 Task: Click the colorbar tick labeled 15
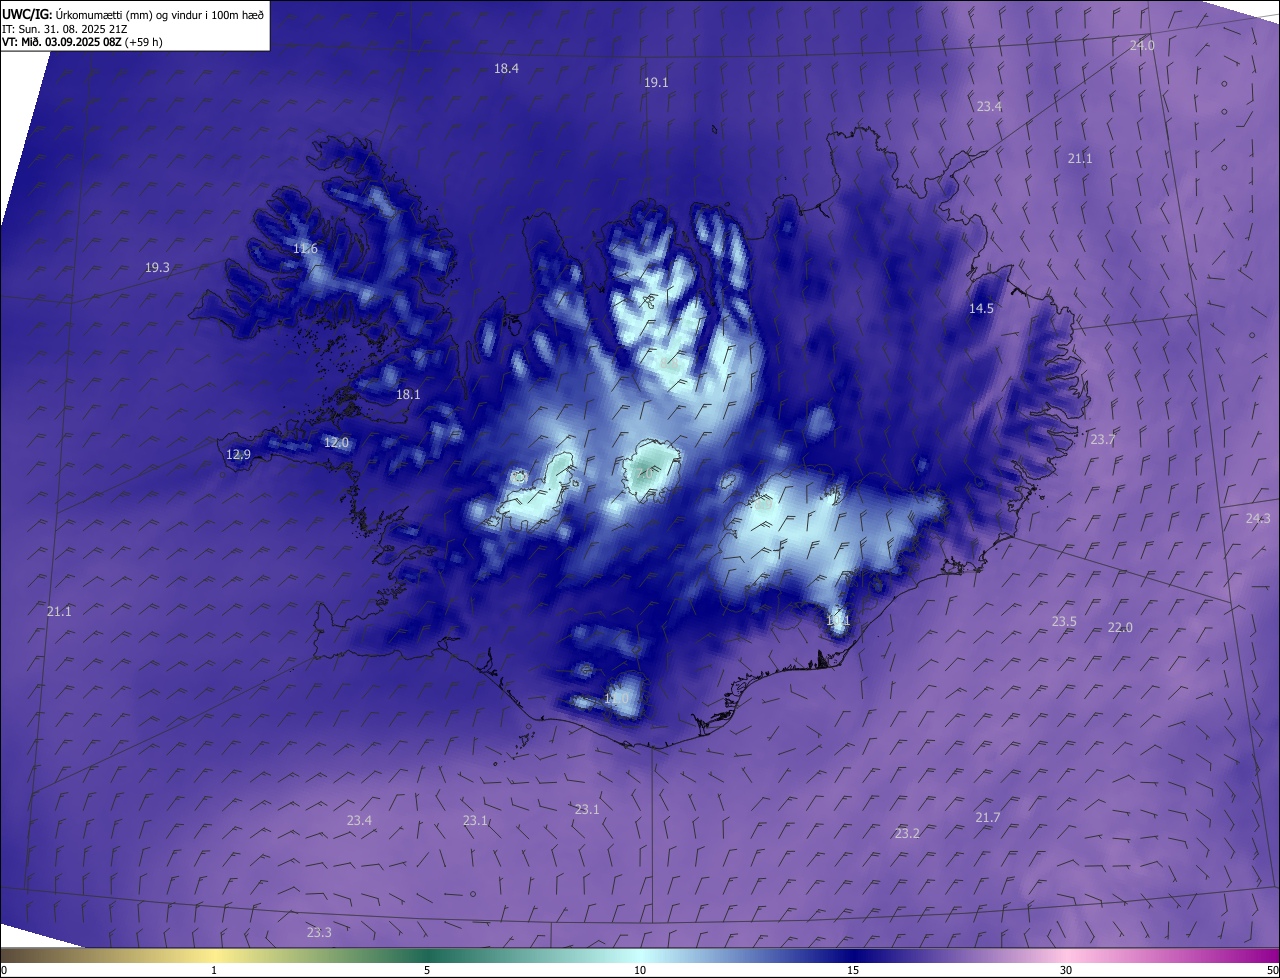click(853, 970)
